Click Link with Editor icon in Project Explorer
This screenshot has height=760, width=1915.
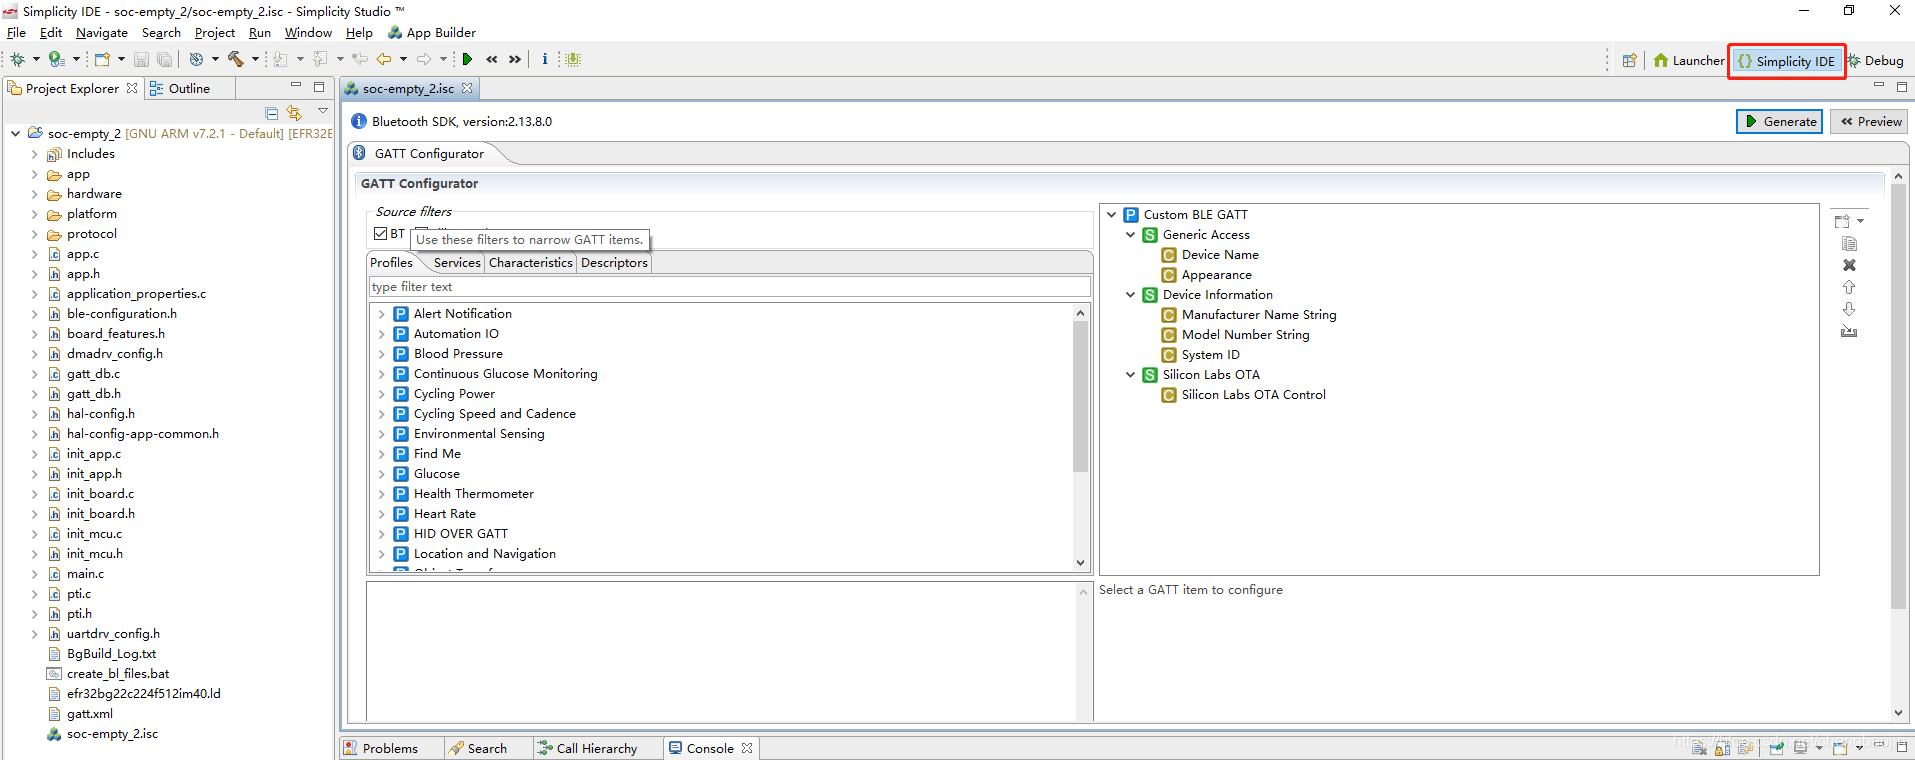294,113
